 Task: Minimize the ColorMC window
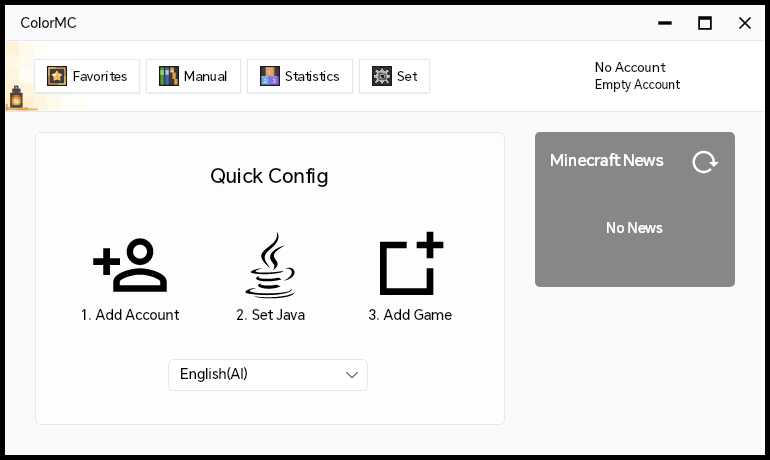[x=665, y=23]
